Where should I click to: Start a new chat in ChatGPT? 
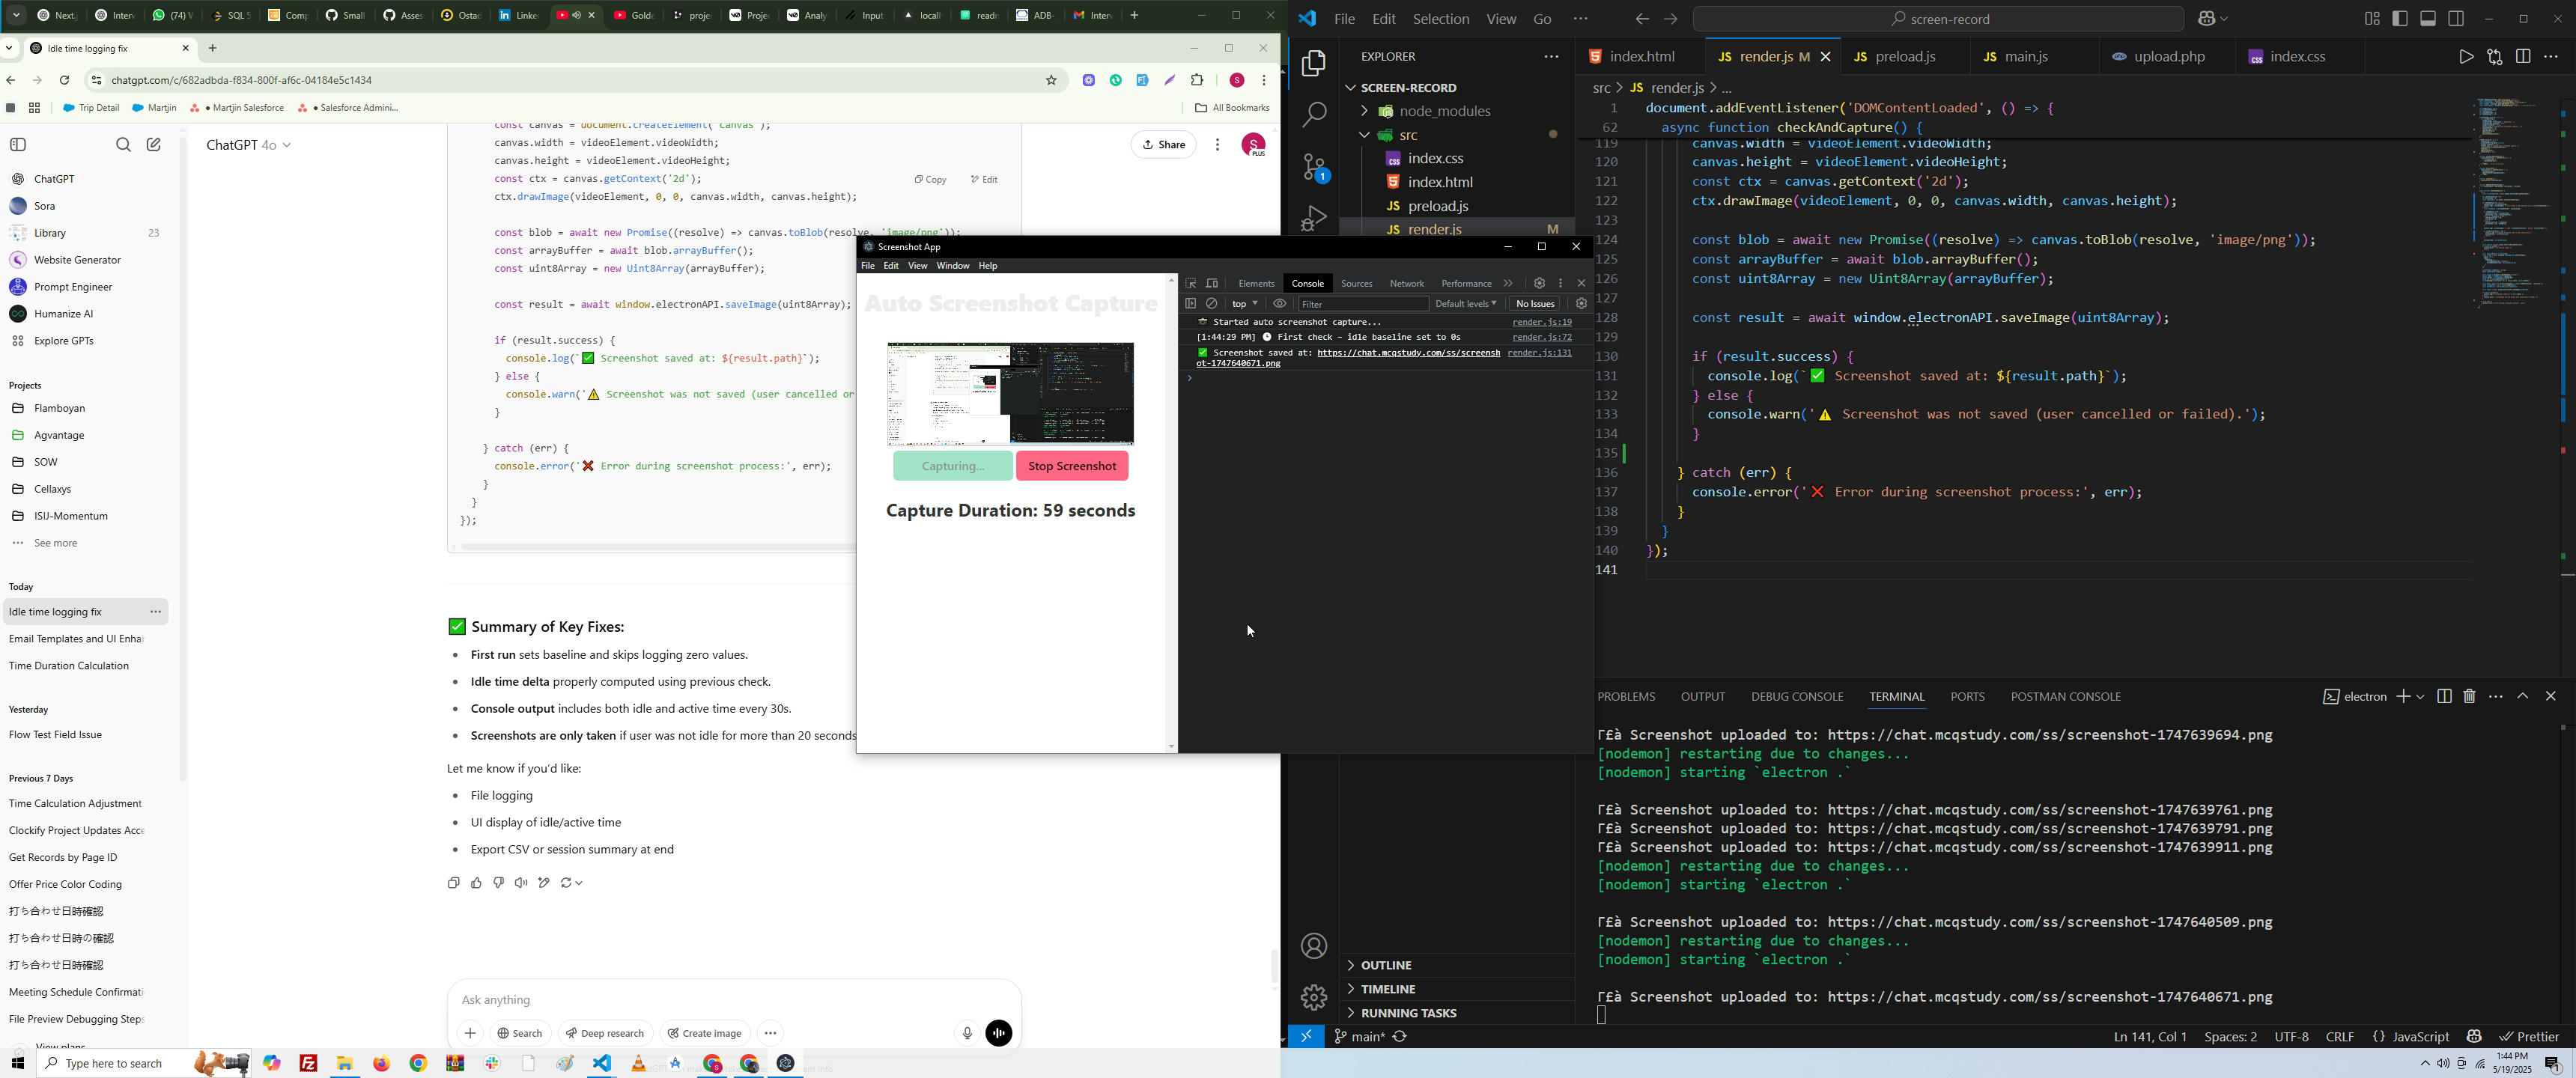154,145
